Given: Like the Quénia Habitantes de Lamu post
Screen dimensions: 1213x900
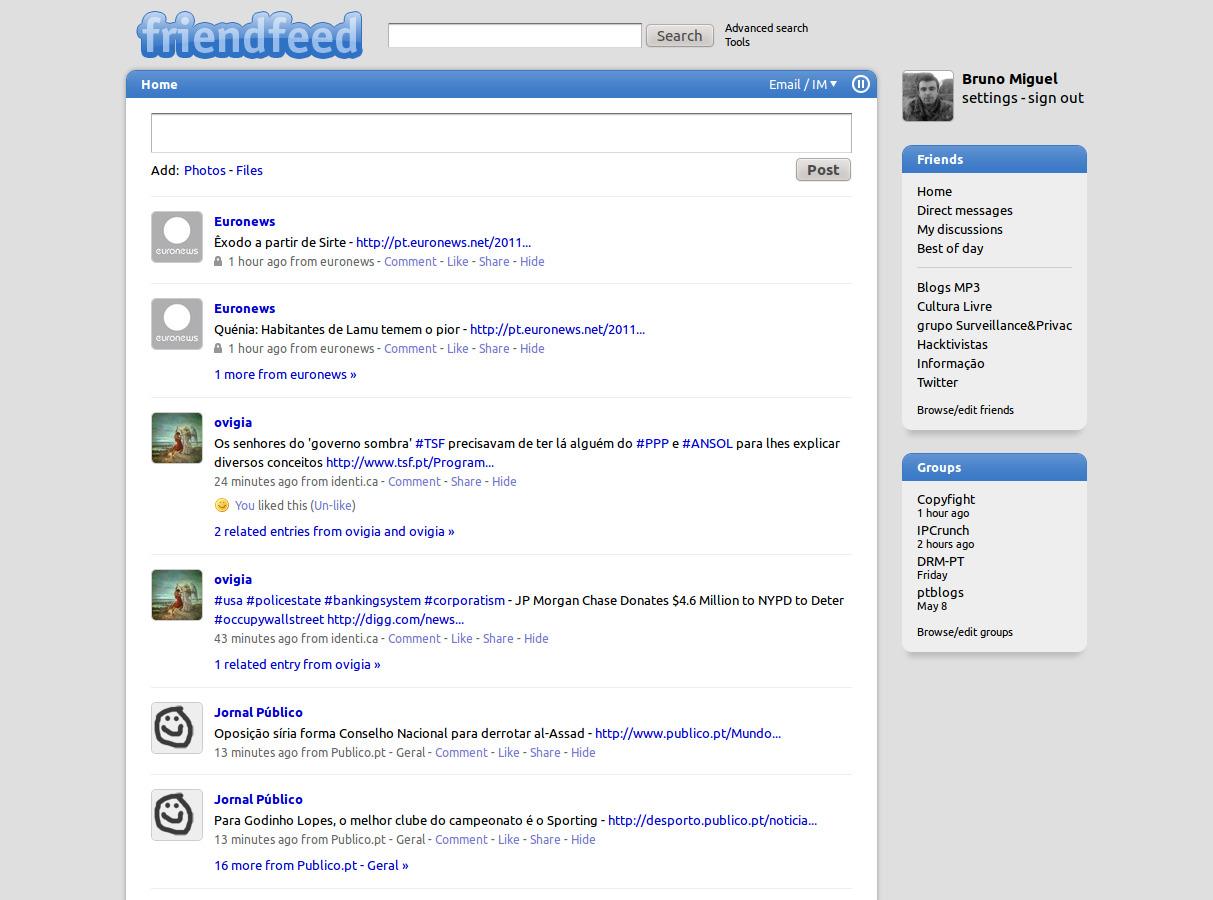Looking at the screenshot, I should [457, 348].
